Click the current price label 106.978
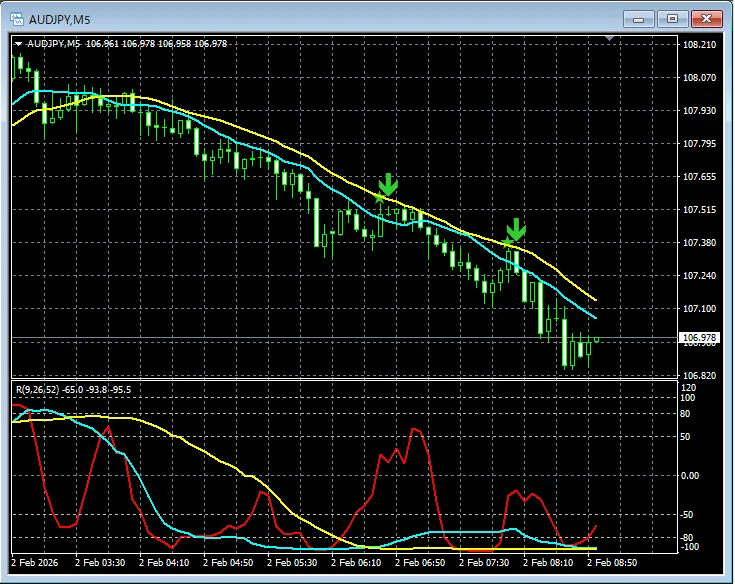The image size is (735, 584). pyautogui.click(x=699, y=337)
